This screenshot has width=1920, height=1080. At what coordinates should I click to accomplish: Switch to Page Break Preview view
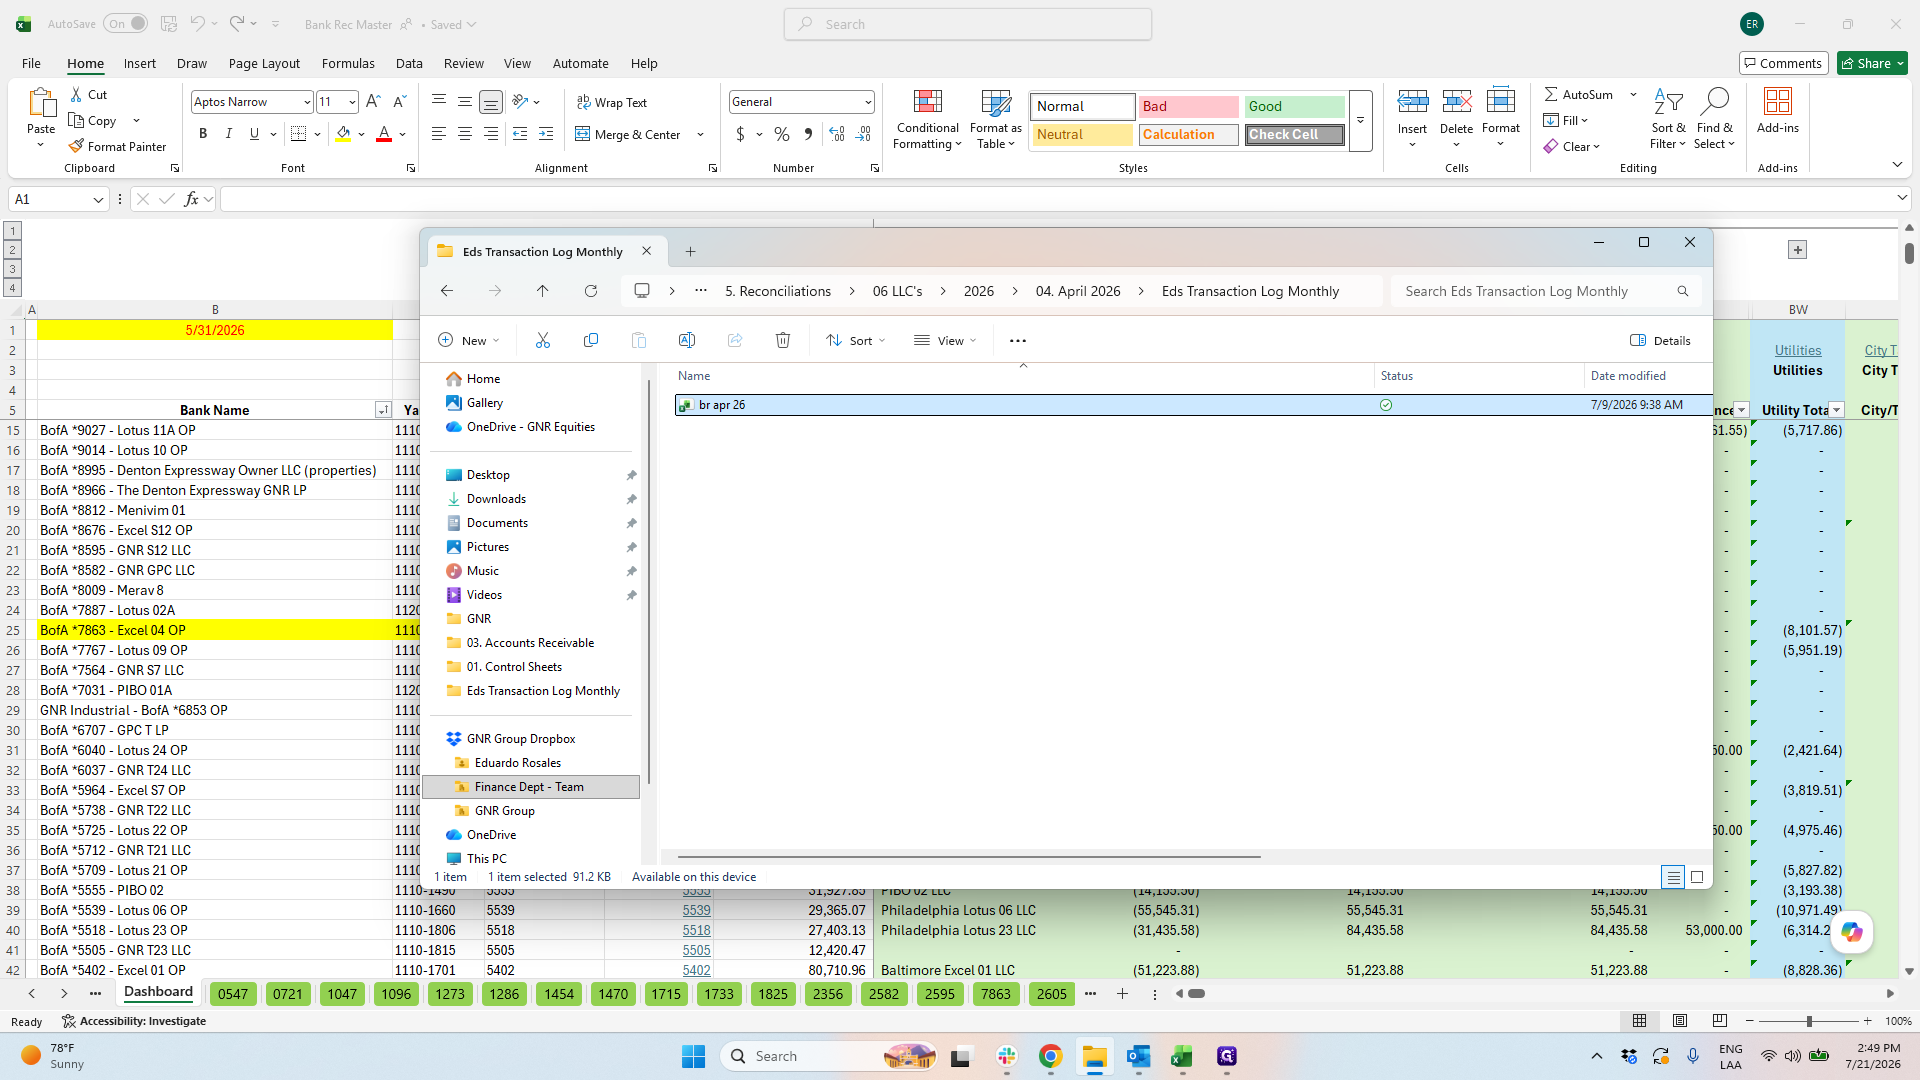(1720, 1021)
